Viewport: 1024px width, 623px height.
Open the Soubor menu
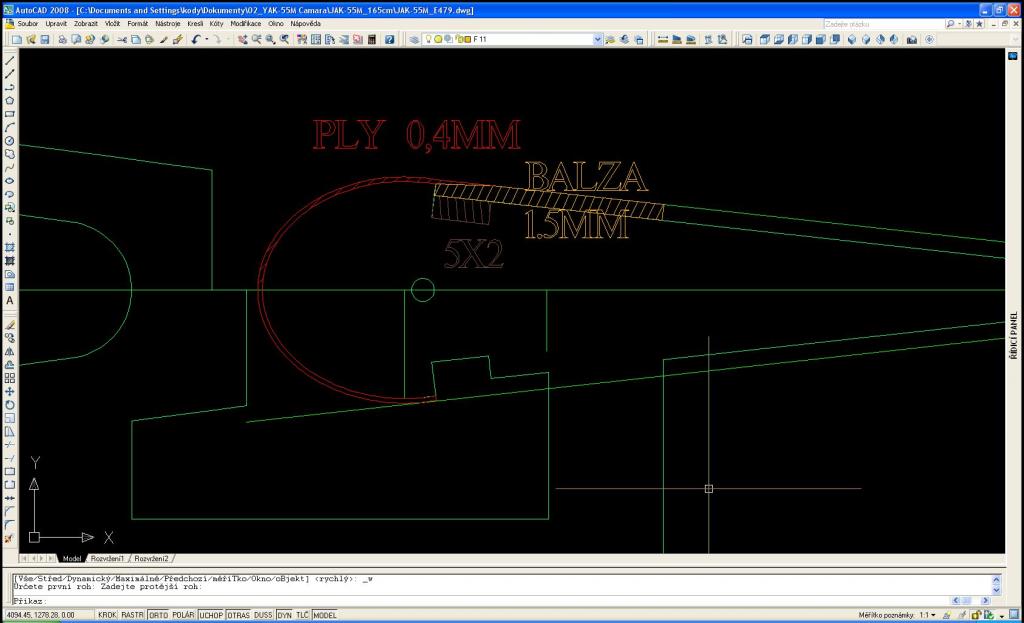pos(27,23)
